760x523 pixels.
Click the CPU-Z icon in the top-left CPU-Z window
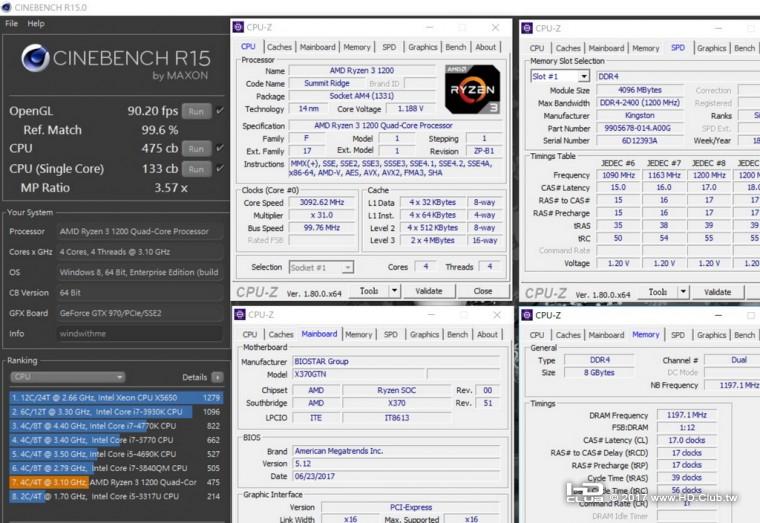point(238,27)
